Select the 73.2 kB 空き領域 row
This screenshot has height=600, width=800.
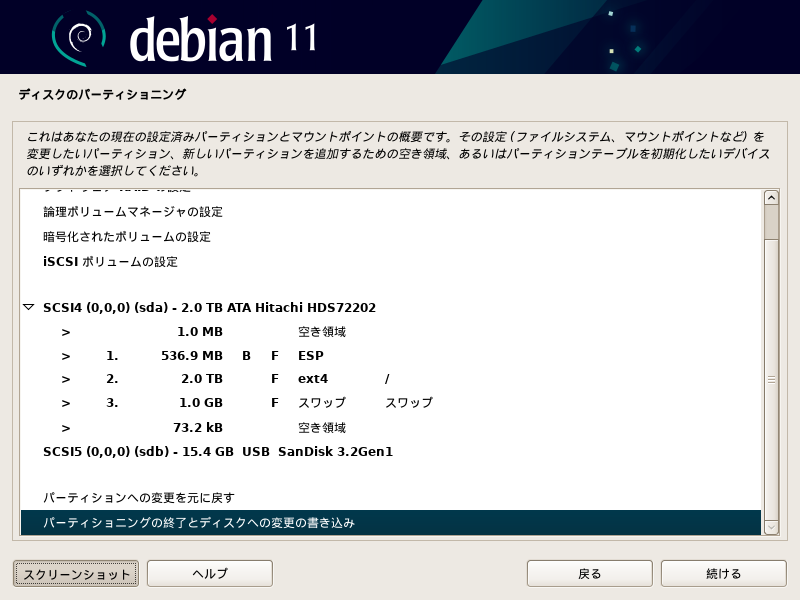pos(391,428)
